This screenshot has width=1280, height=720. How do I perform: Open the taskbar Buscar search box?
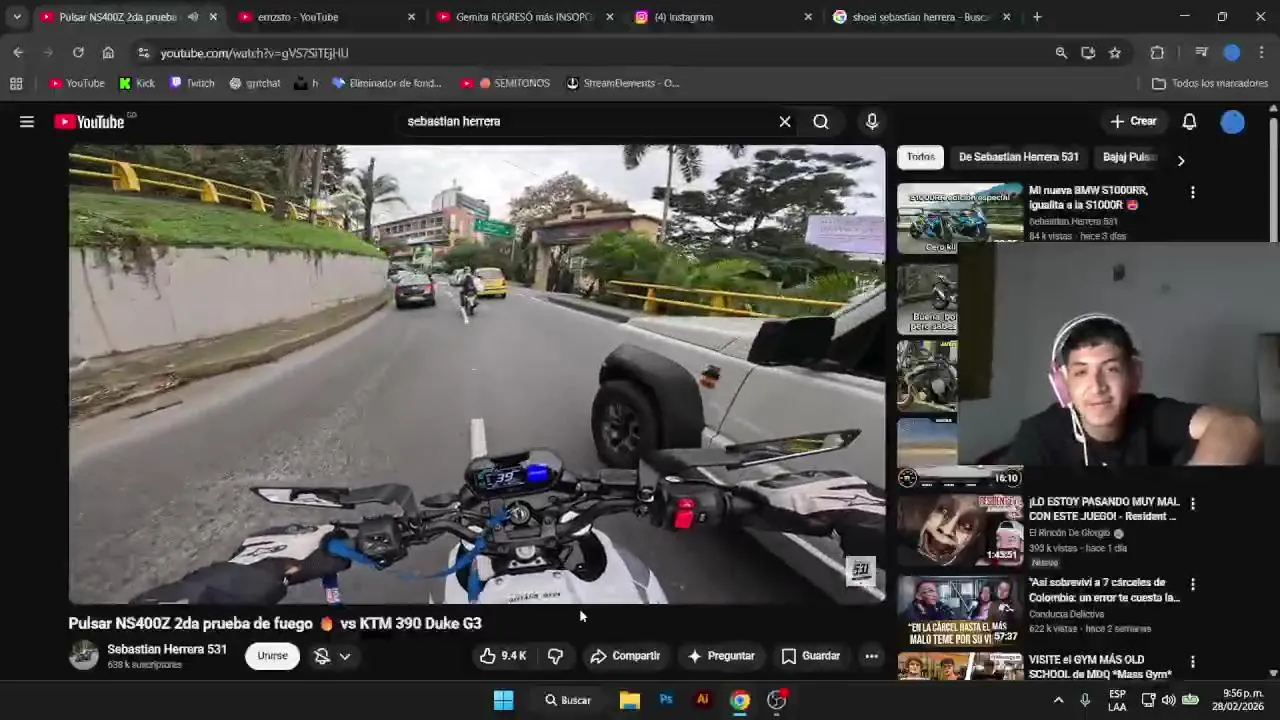pyautogui.click(x=568, y=700)
